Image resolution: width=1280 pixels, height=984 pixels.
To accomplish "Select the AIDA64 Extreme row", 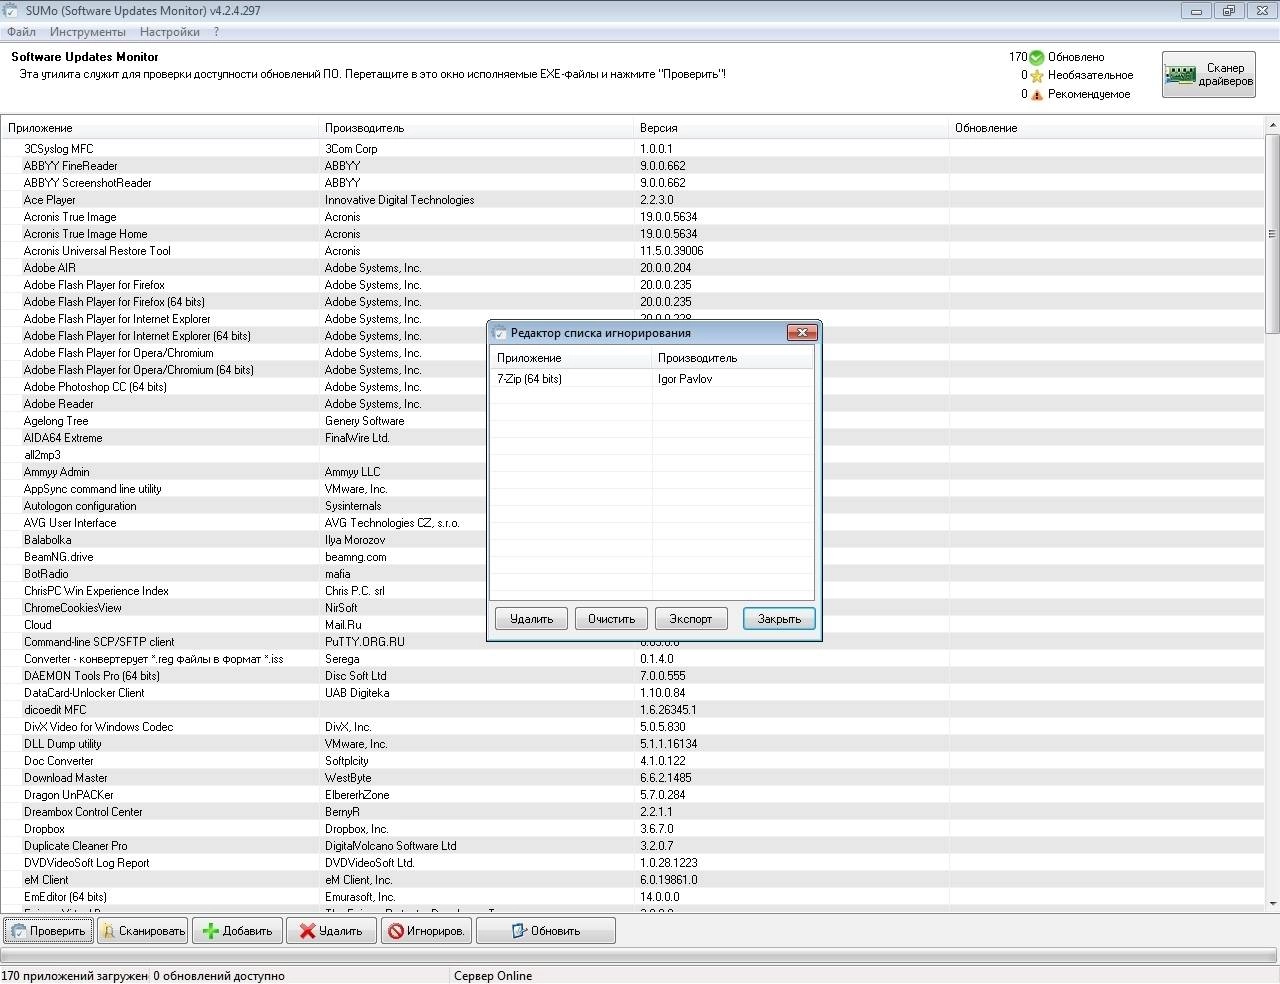I will pyautogui.click(x=244, y=438).
